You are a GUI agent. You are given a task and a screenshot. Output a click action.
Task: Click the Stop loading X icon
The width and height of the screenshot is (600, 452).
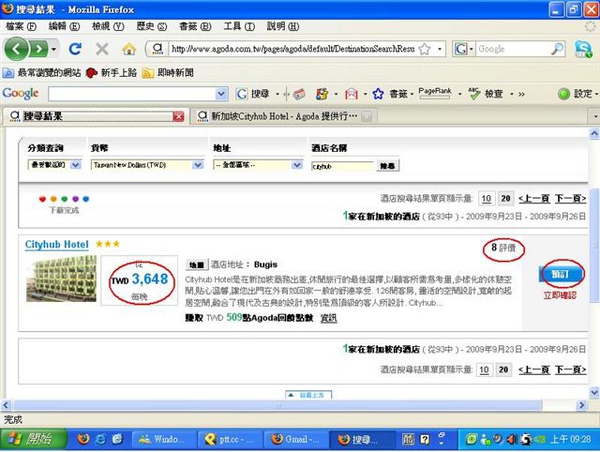click(x=102, y=49)
